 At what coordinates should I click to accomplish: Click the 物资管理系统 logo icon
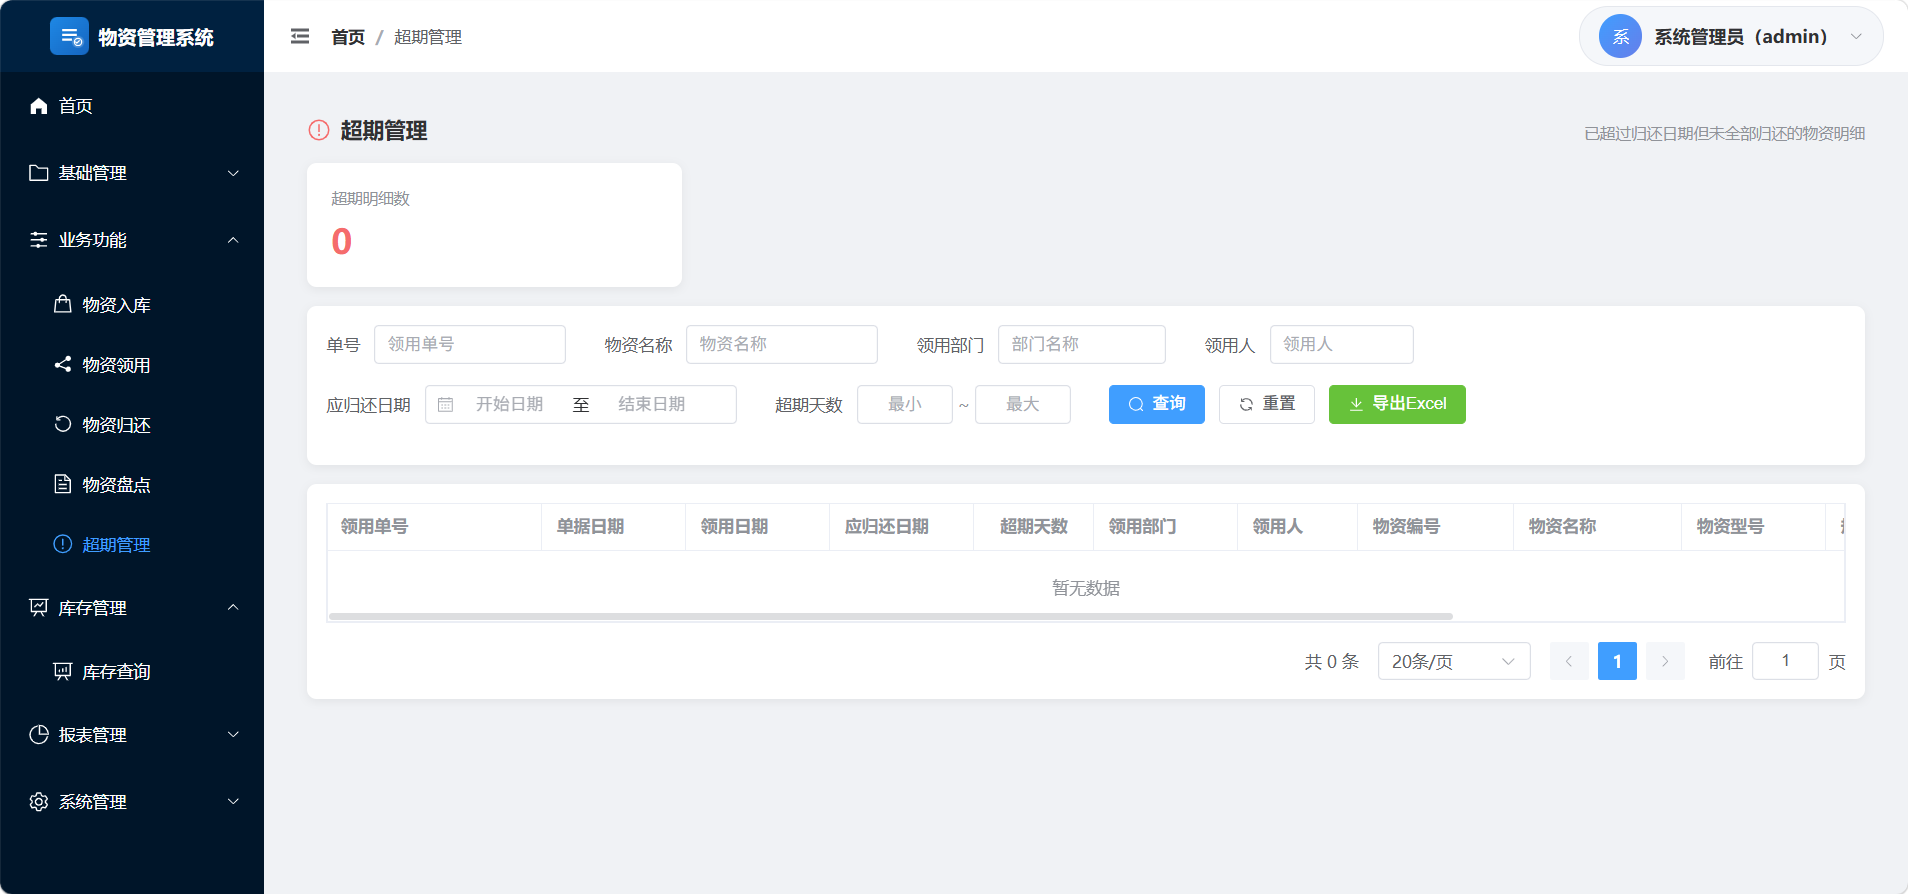69,37
